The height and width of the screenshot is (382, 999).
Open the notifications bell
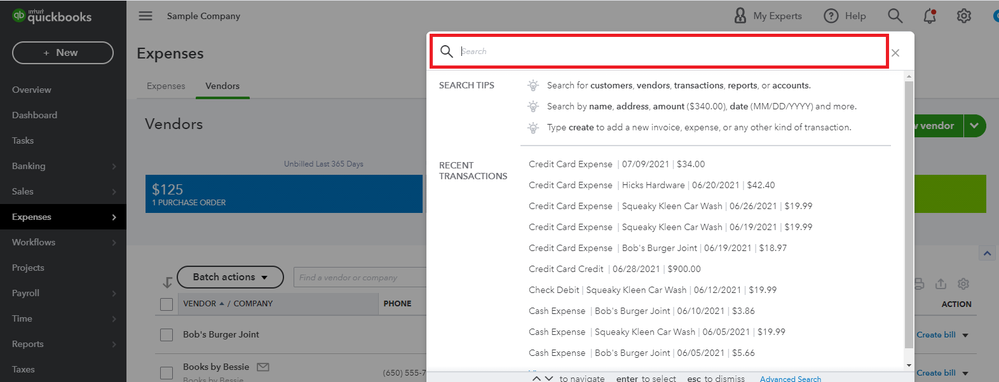tap(930, 16)
